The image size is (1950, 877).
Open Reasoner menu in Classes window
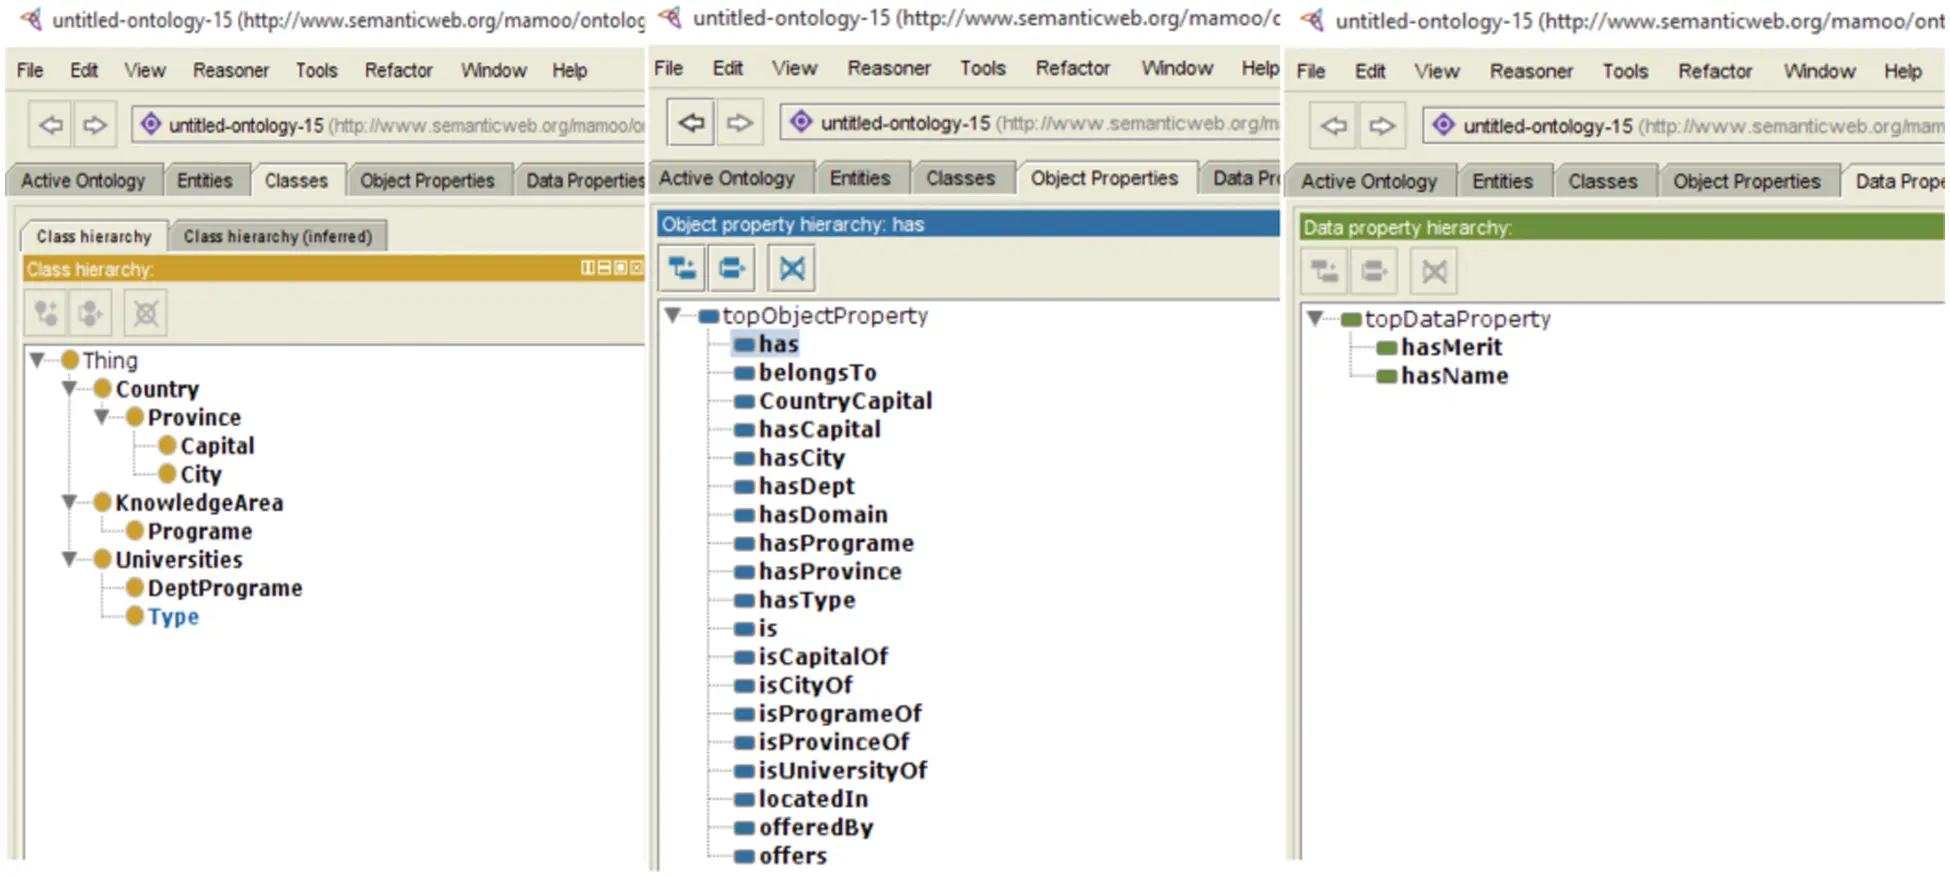click(231, 70)
